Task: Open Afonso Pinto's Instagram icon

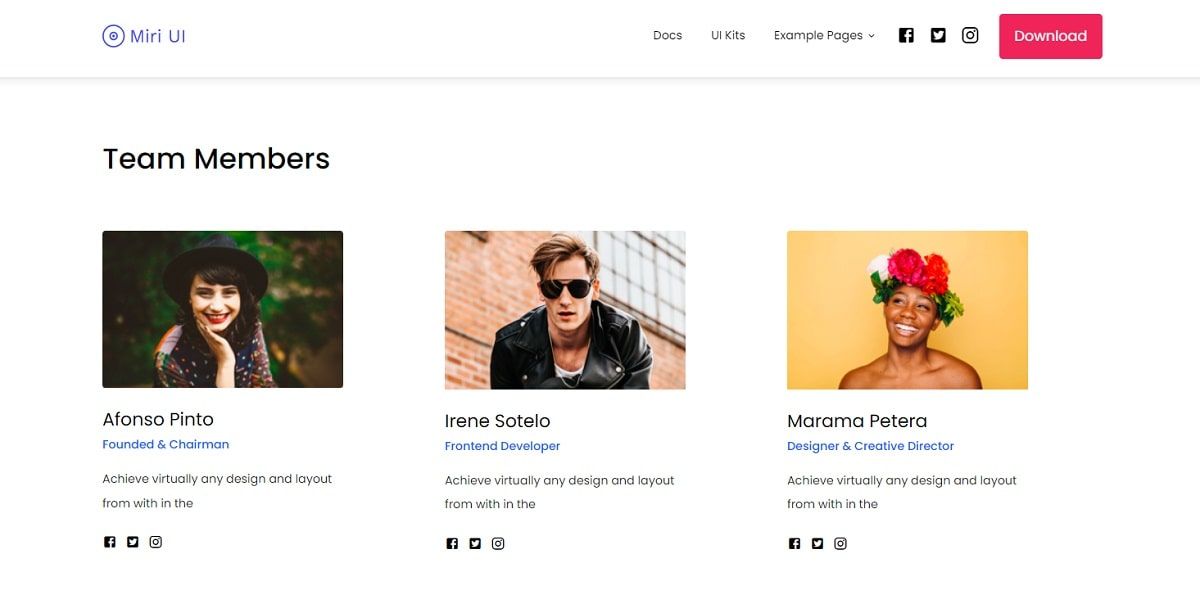Action: click(x=156, y=541)
